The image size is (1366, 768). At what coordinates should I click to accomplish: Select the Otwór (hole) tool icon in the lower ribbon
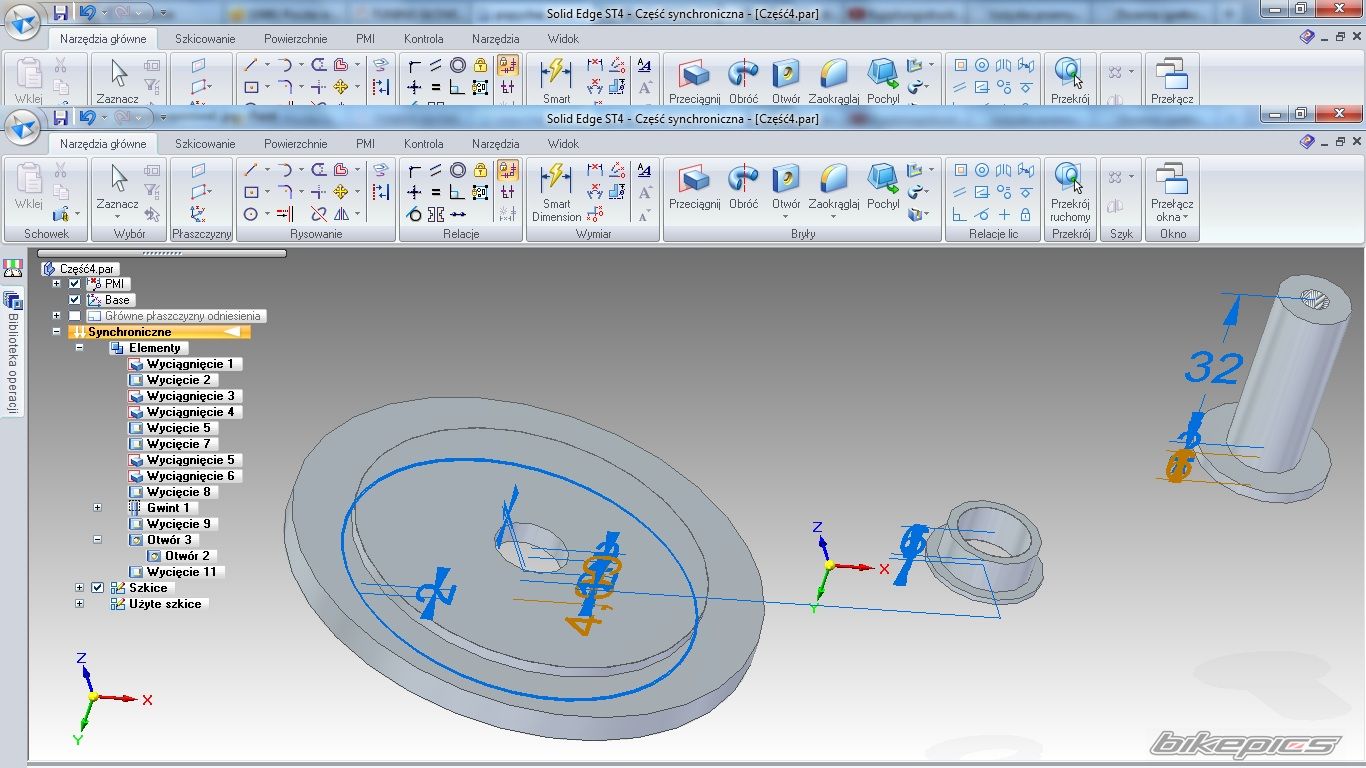click(x=786, y=180)
